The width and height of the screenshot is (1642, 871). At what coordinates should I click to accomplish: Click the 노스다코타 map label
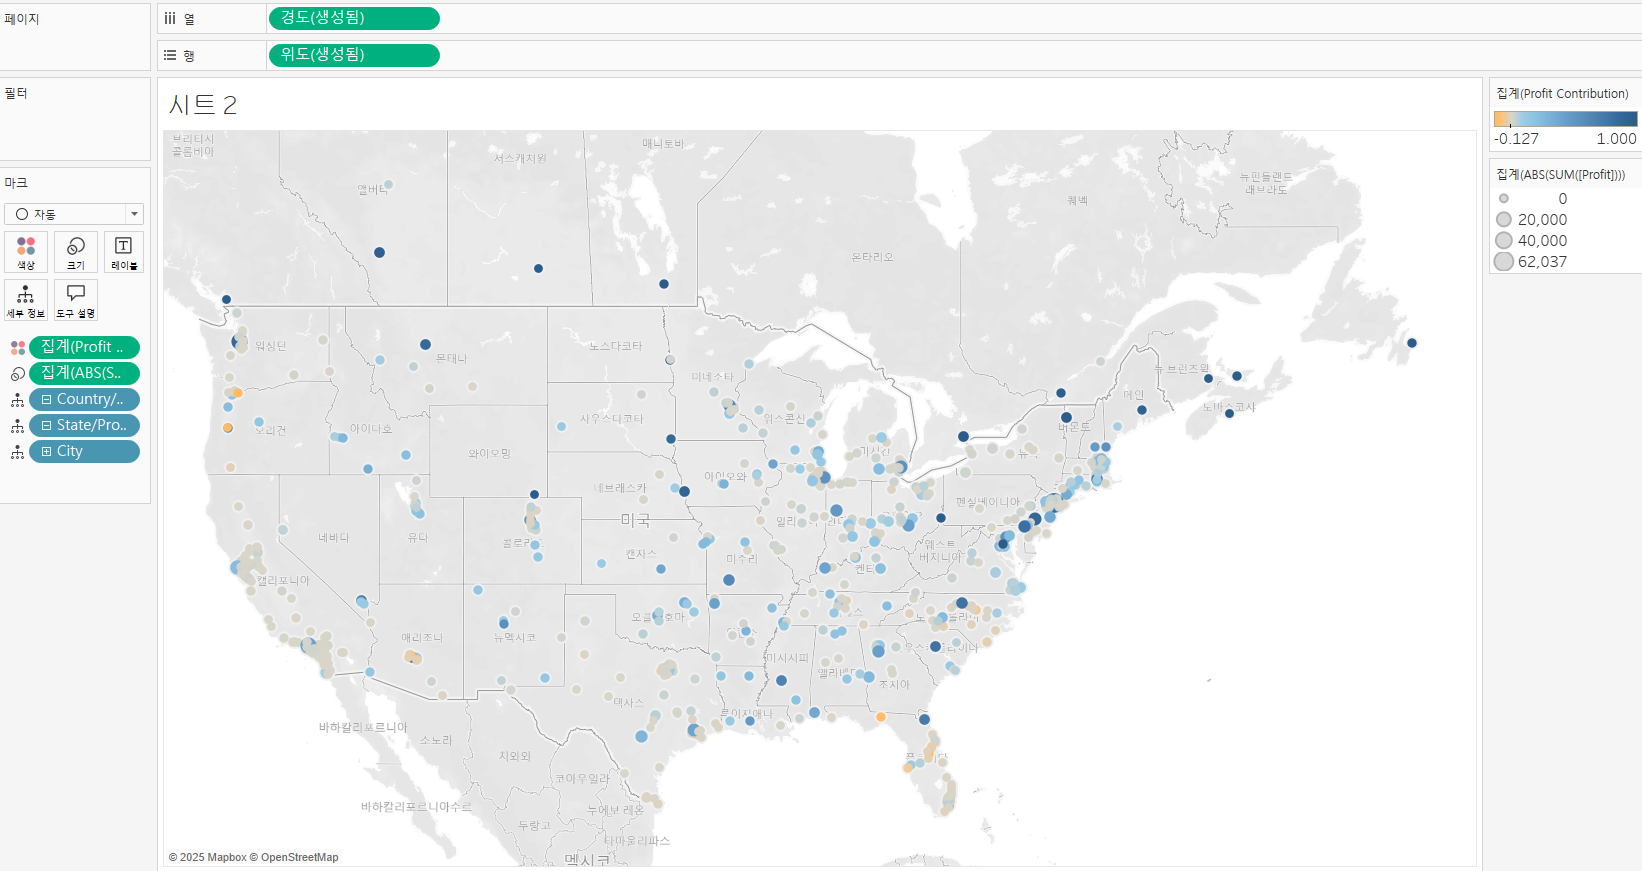(x=615, y=346)
